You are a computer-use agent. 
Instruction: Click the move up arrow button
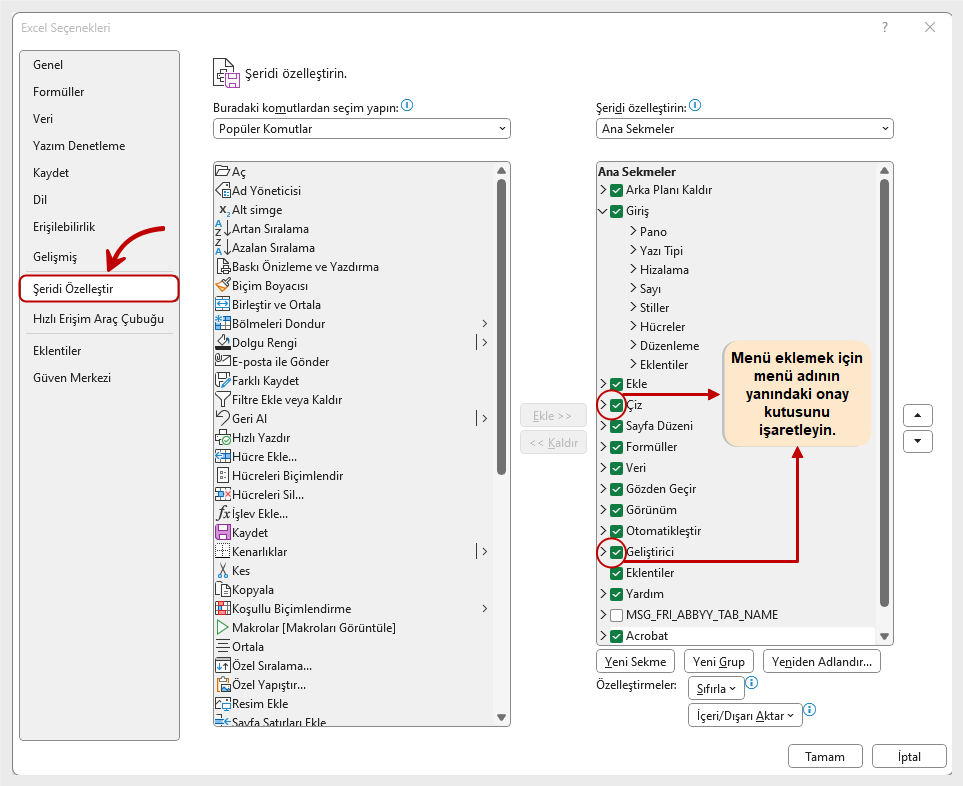point(918,416)
